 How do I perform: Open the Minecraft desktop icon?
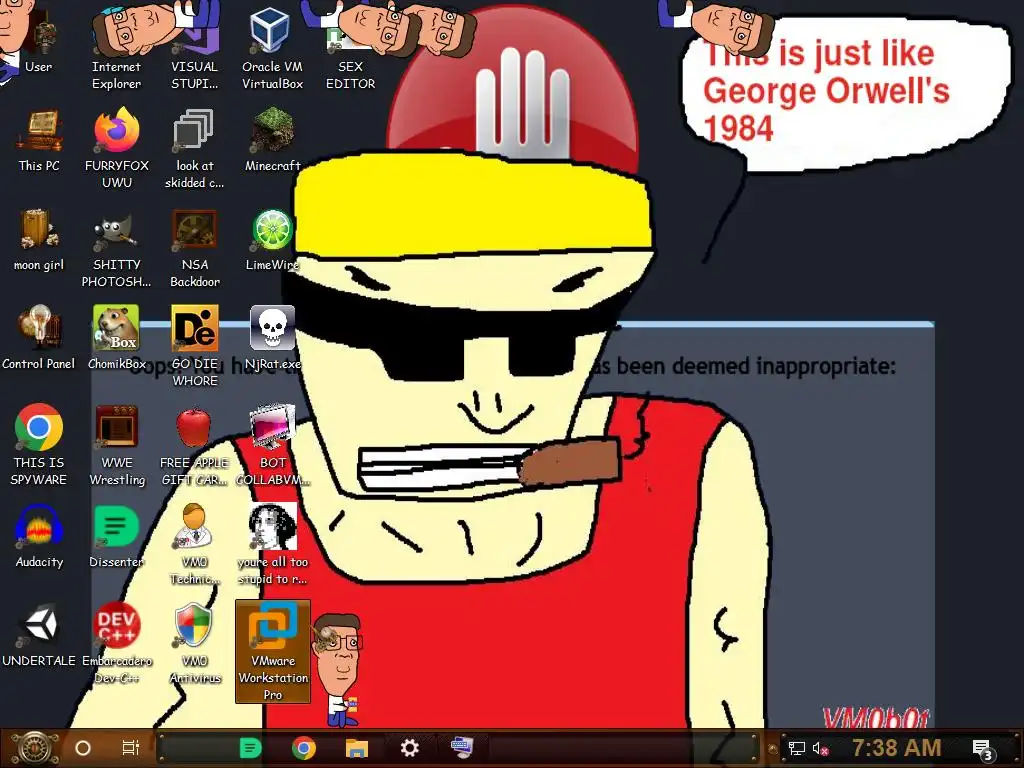click(x=272, y=142)
